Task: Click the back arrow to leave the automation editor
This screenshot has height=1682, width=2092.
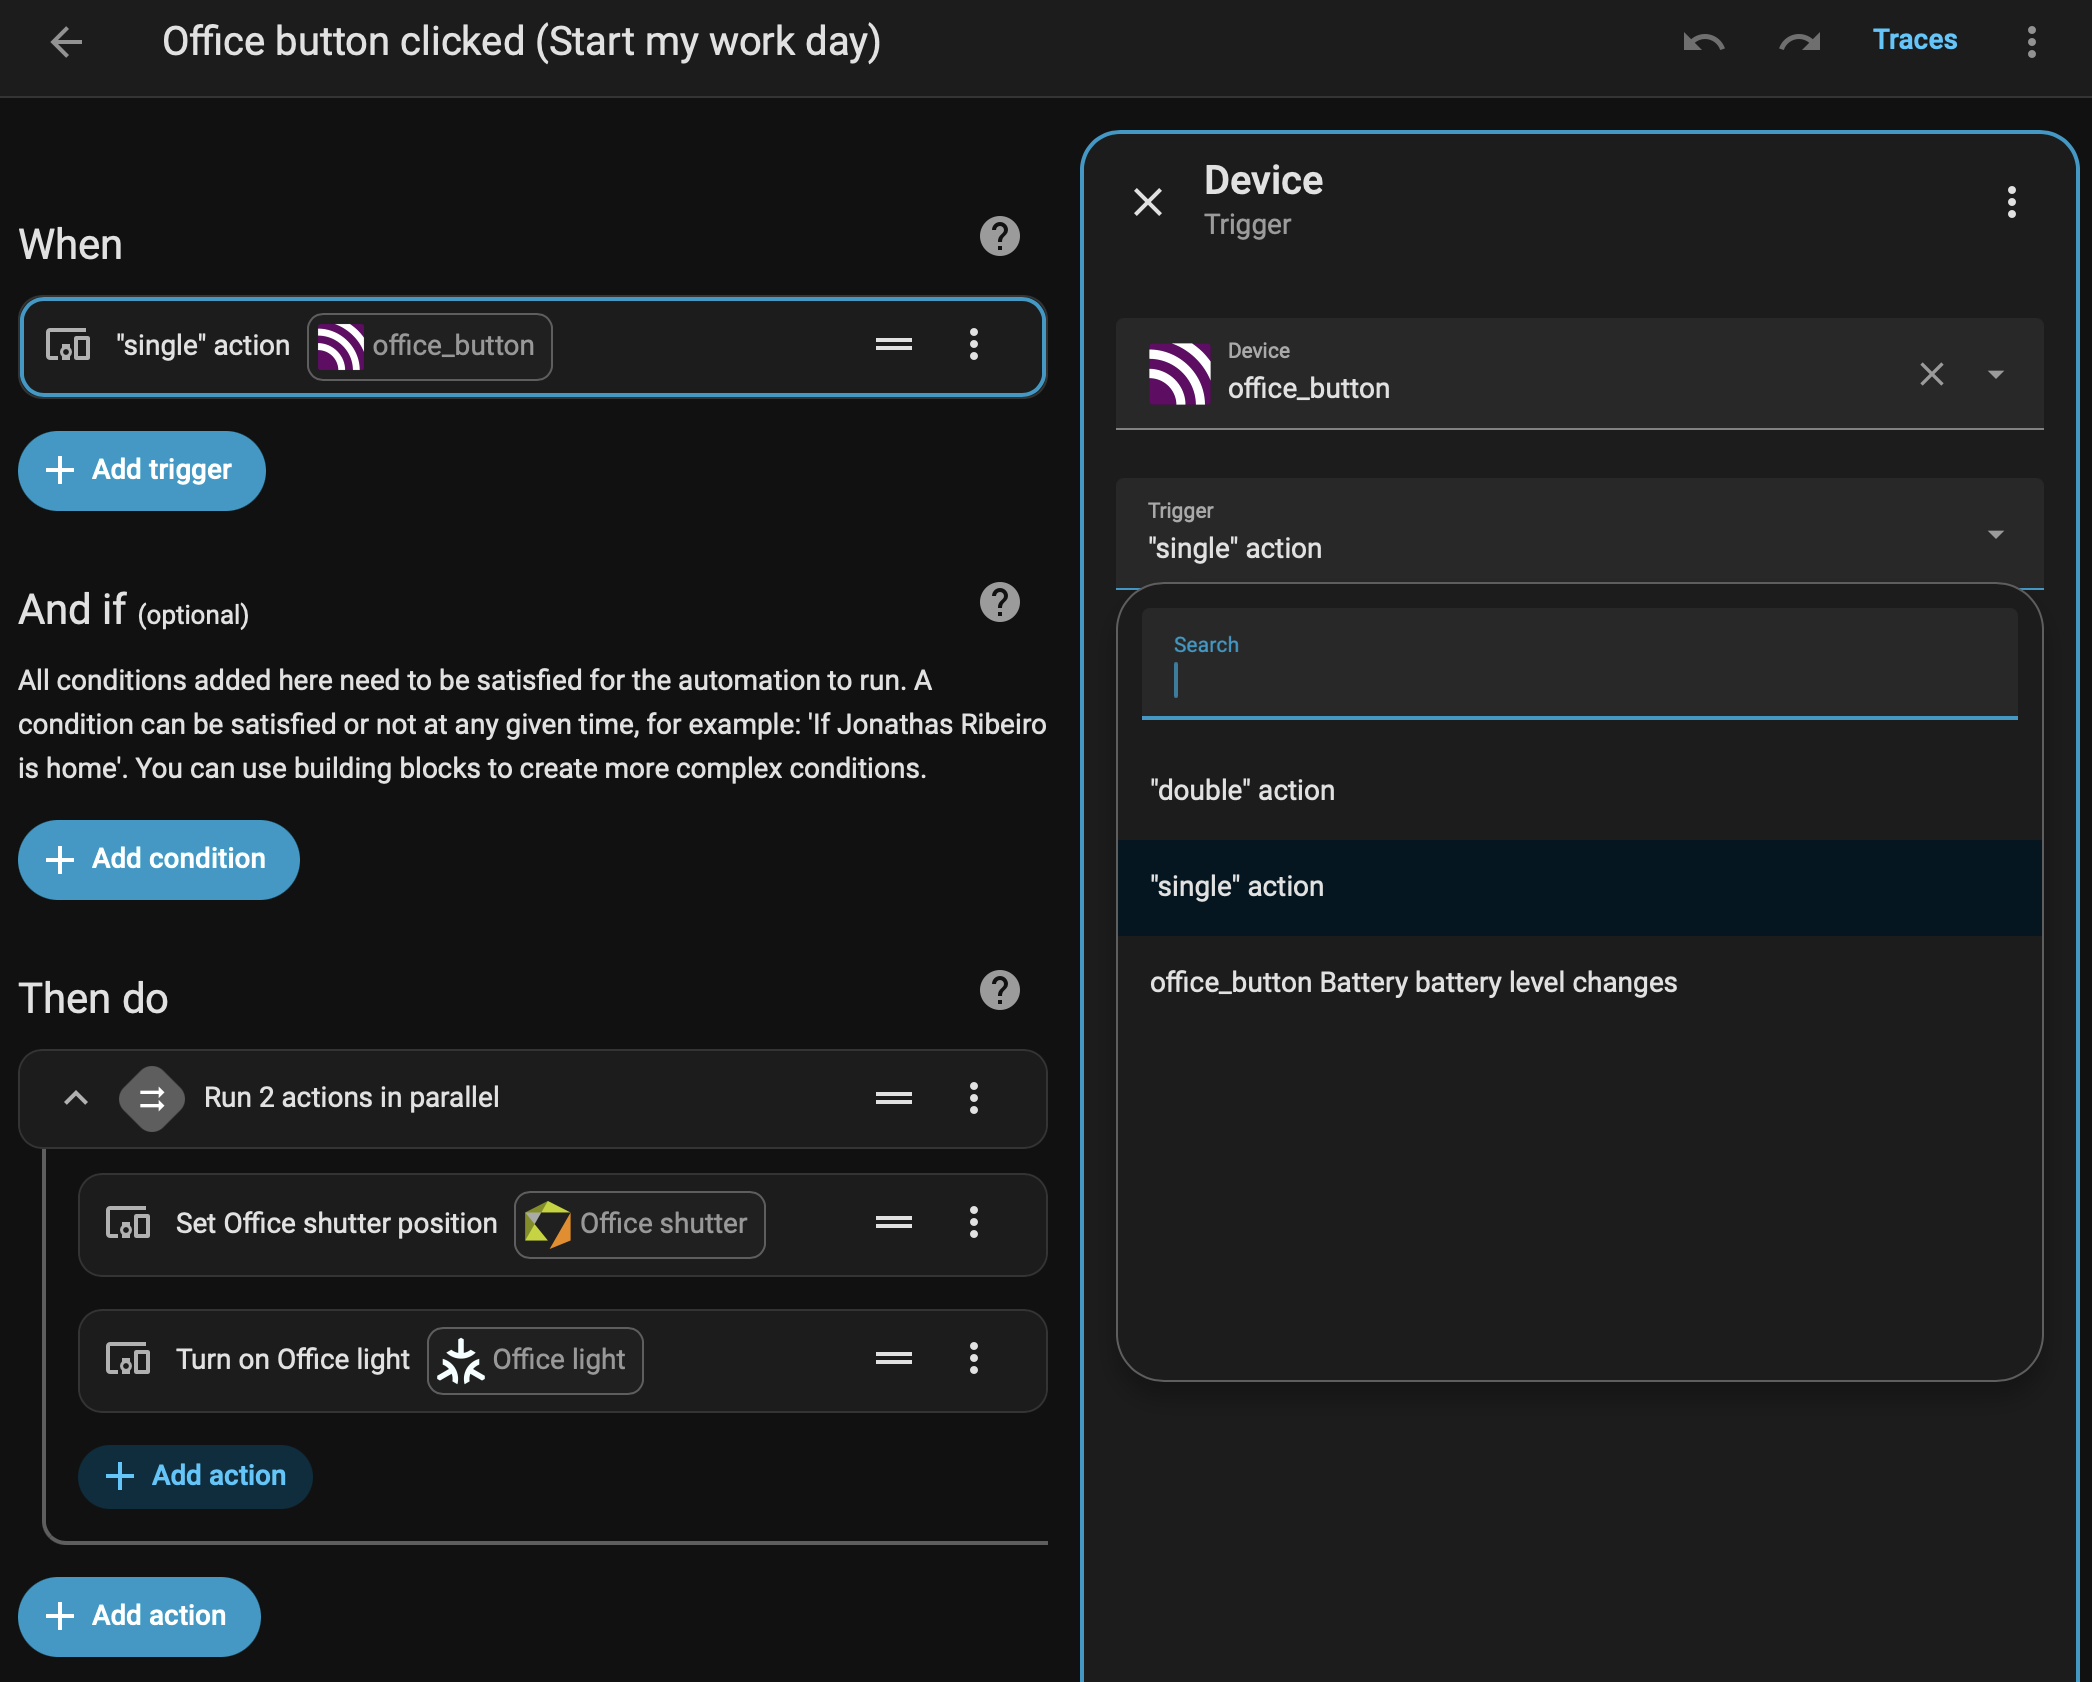Action: (x=66, y=42)
